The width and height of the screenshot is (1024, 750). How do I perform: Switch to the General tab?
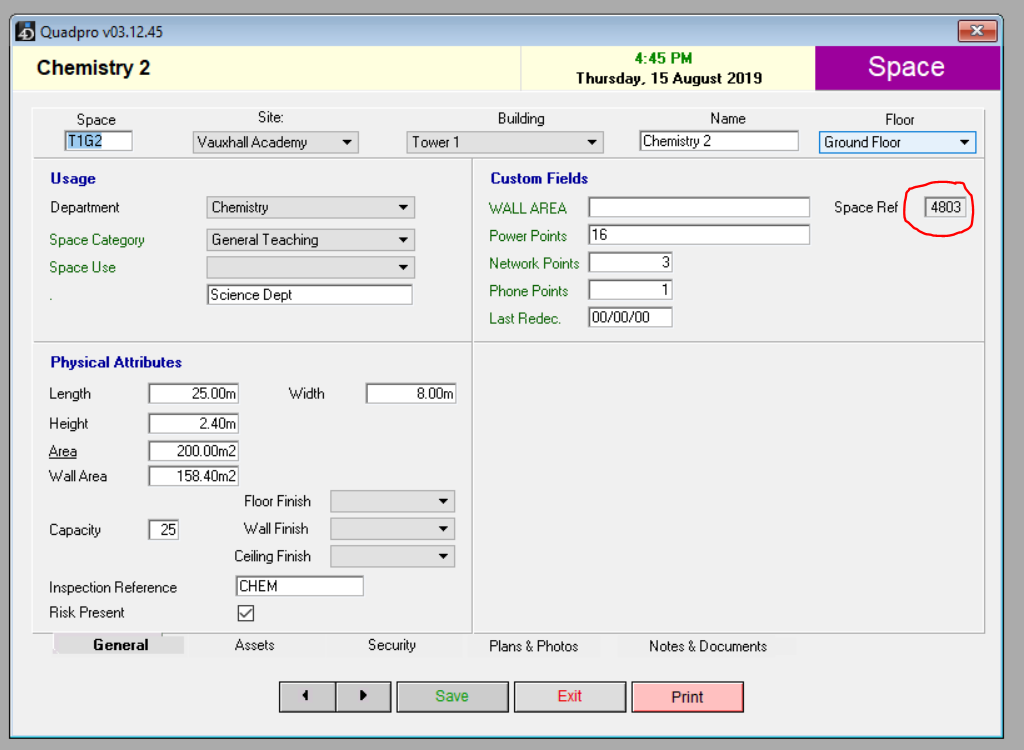(x=120, y=645)
